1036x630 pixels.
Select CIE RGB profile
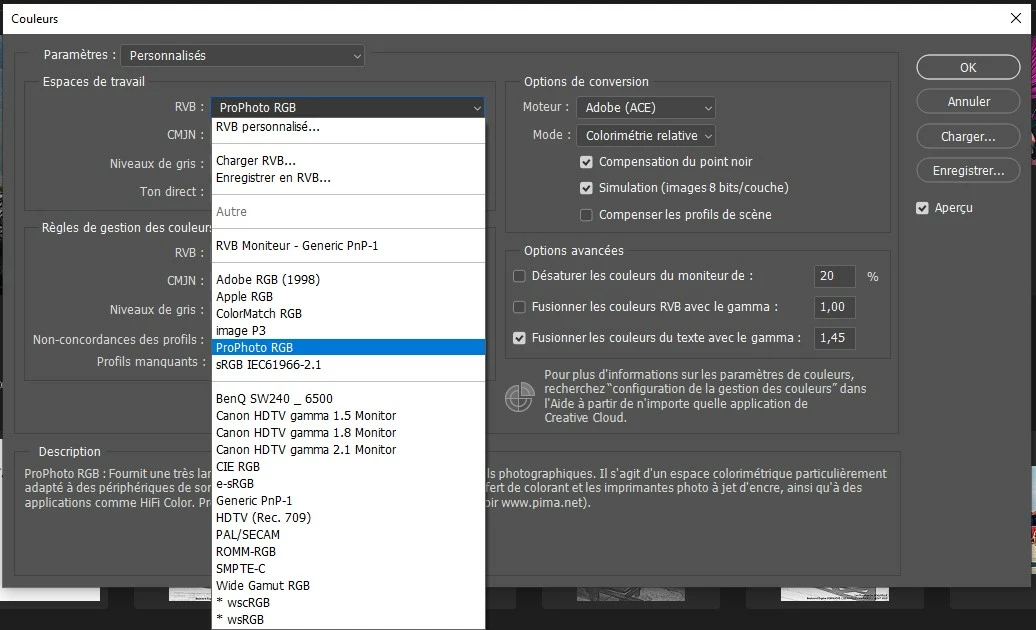[348, 467]
